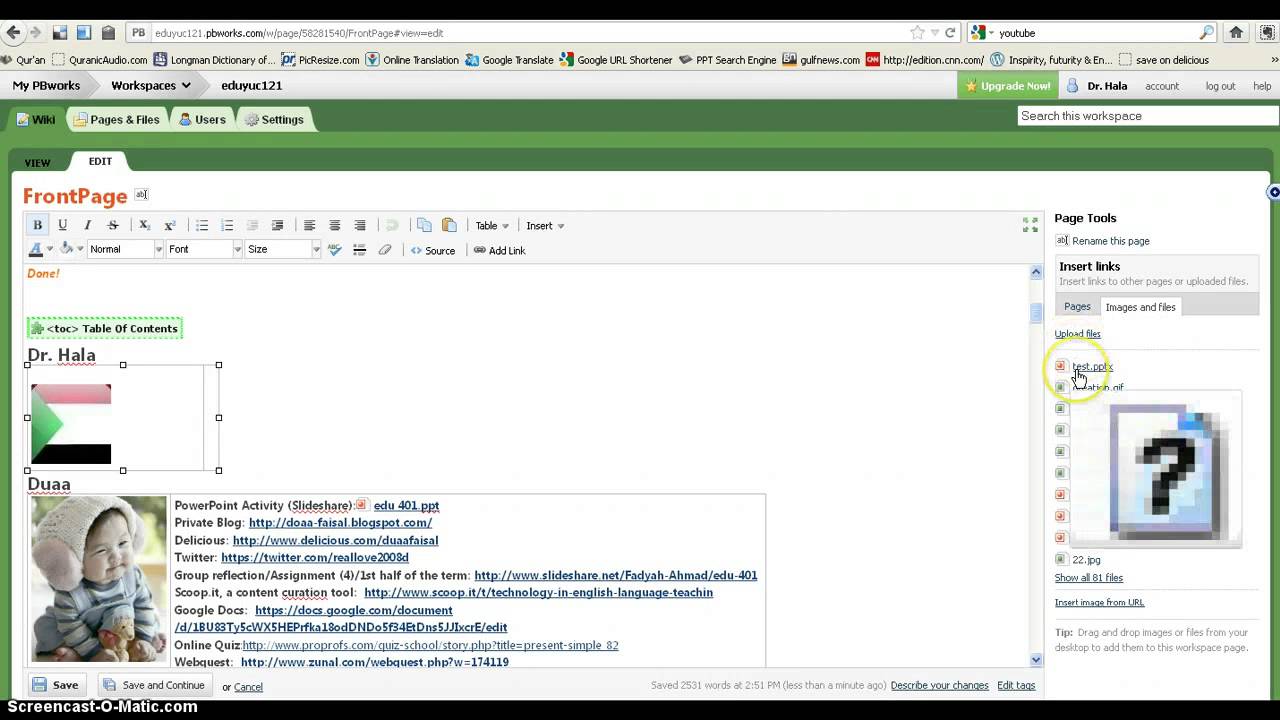The image size is (1280, 720).
Task: Expand editor to full screen
Action: coord(1030,225)
